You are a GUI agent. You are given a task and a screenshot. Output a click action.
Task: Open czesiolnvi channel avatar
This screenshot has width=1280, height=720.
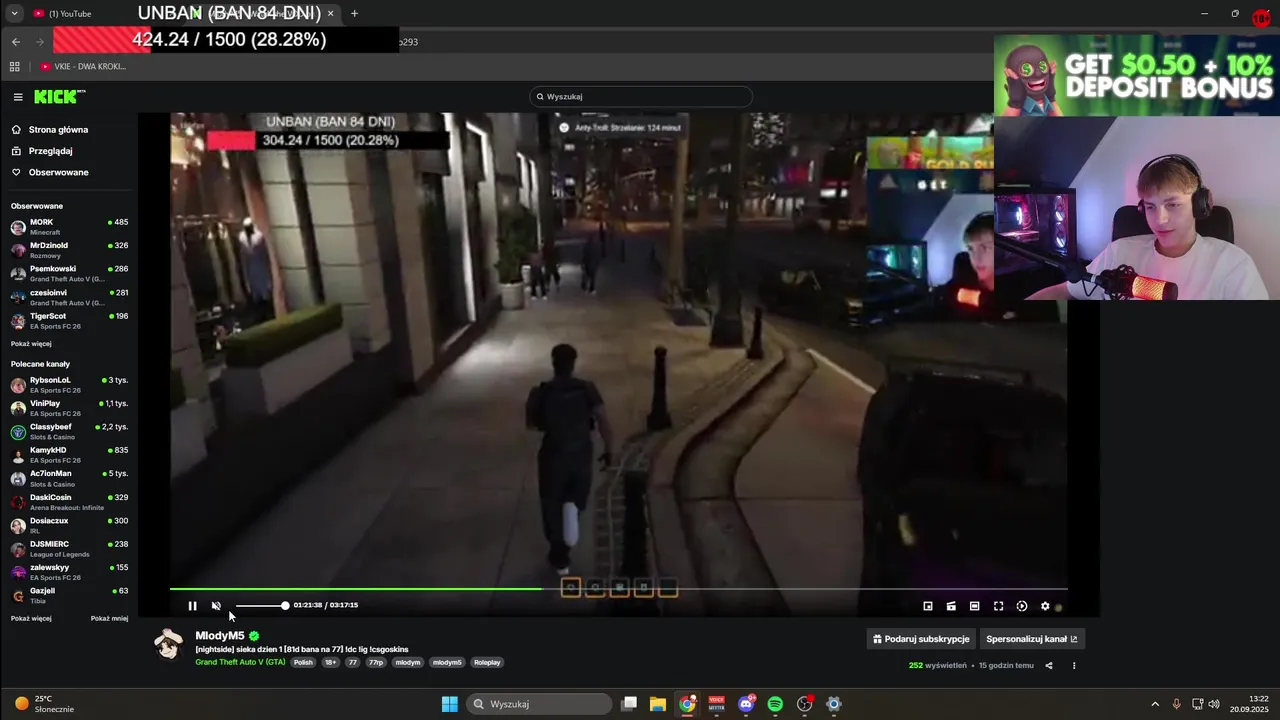click(x=18, y=297)
